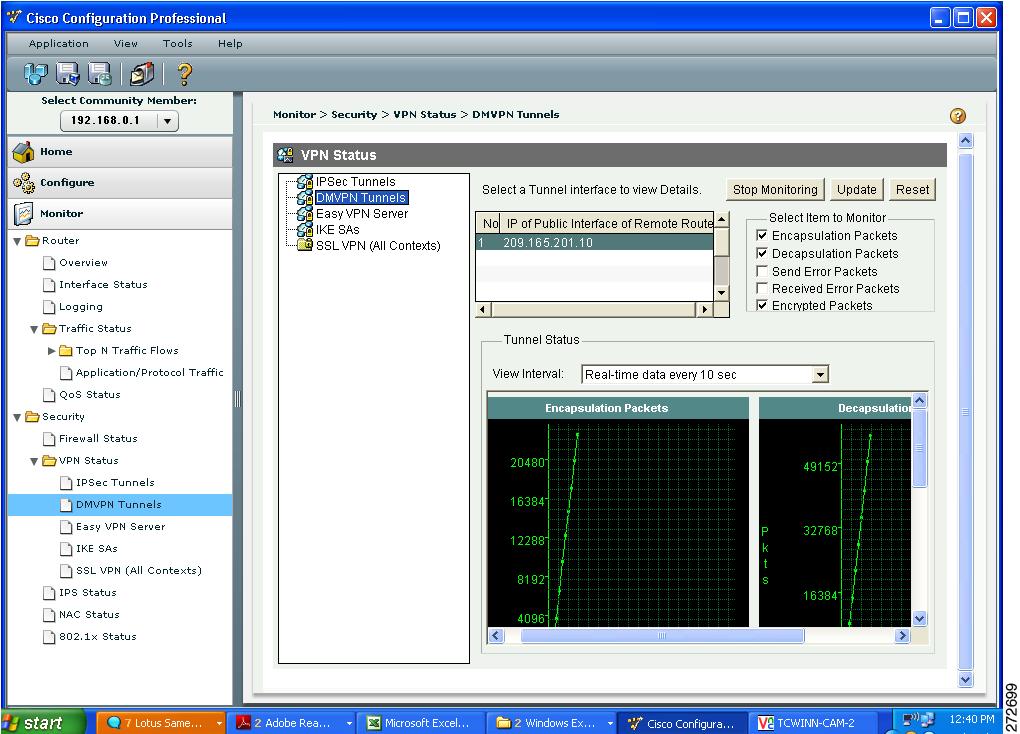Click the floppy disk with teal router icon
1020x734 pixels.
point(100,74)
